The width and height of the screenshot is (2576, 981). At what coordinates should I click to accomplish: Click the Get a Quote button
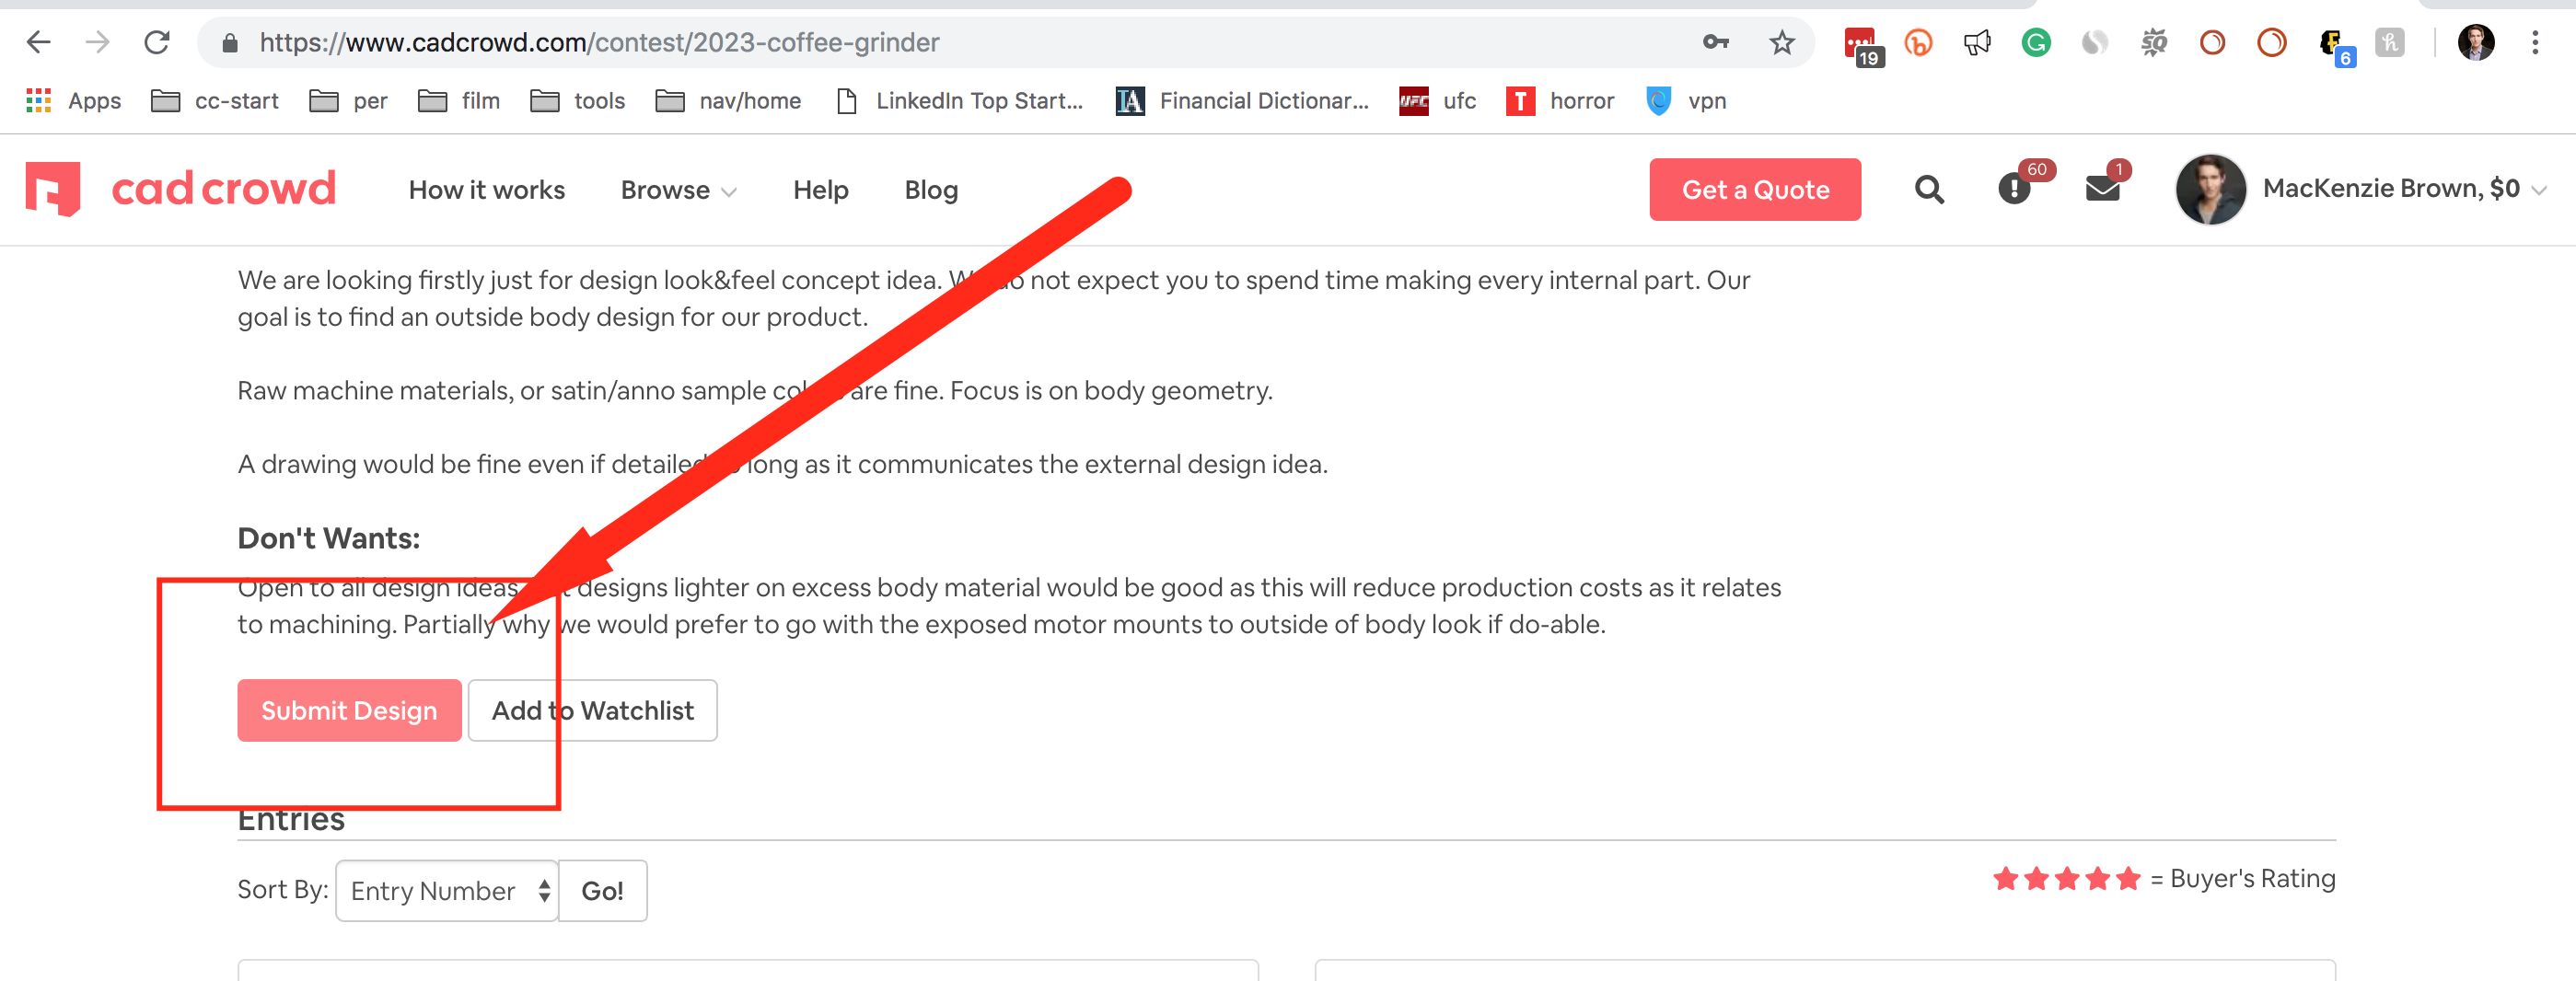tap(1754, 190)
